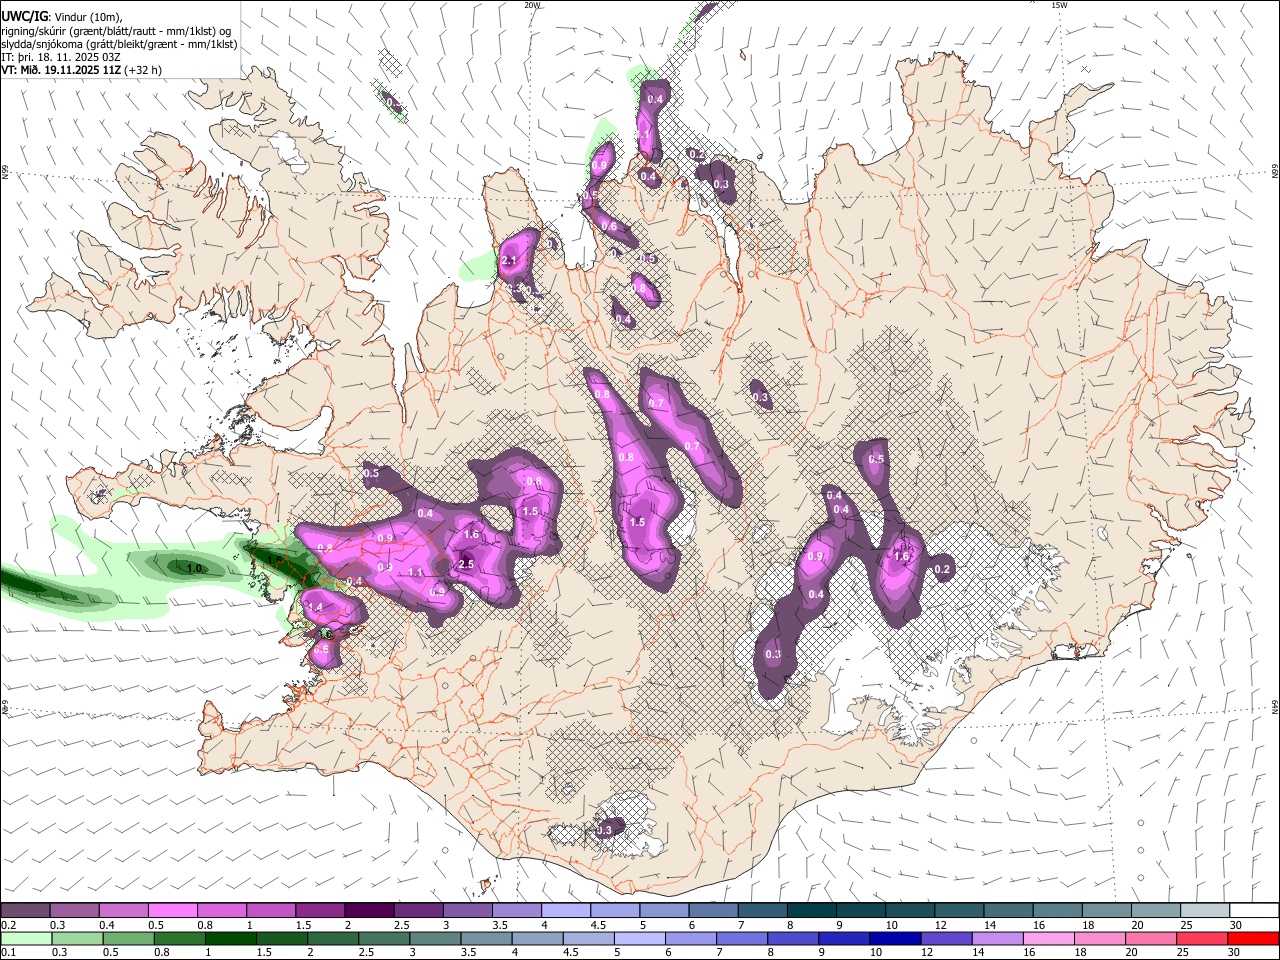This screenshot has height=960, width=1280.
Task: Click the '1.6' value just above 2.5
Action: click(x=472, y=535)
